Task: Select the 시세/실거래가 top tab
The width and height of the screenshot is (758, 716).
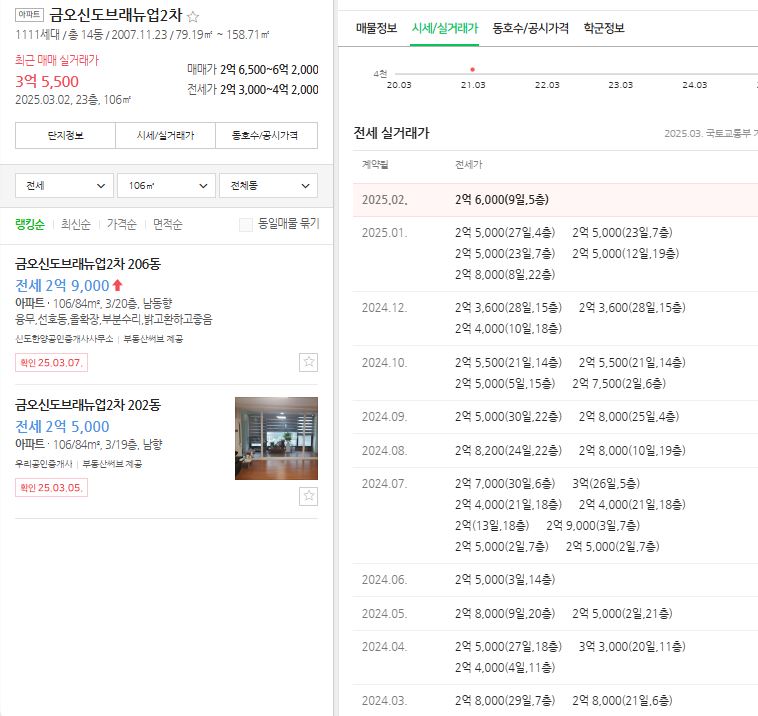Action: 444,28
